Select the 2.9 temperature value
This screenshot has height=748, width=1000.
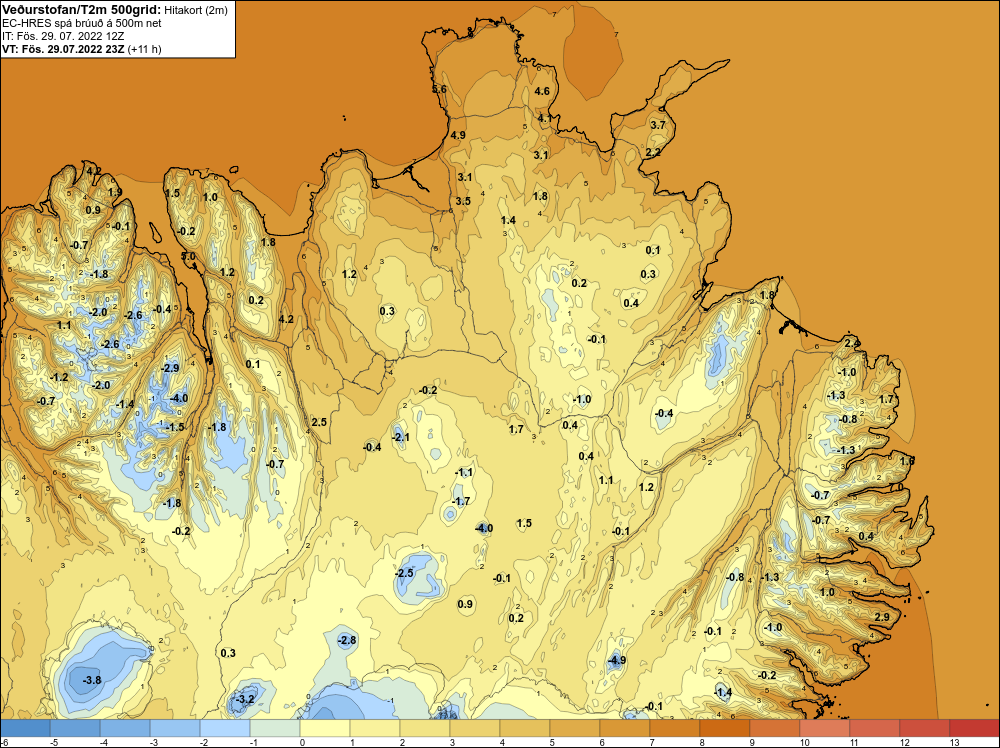882,617
